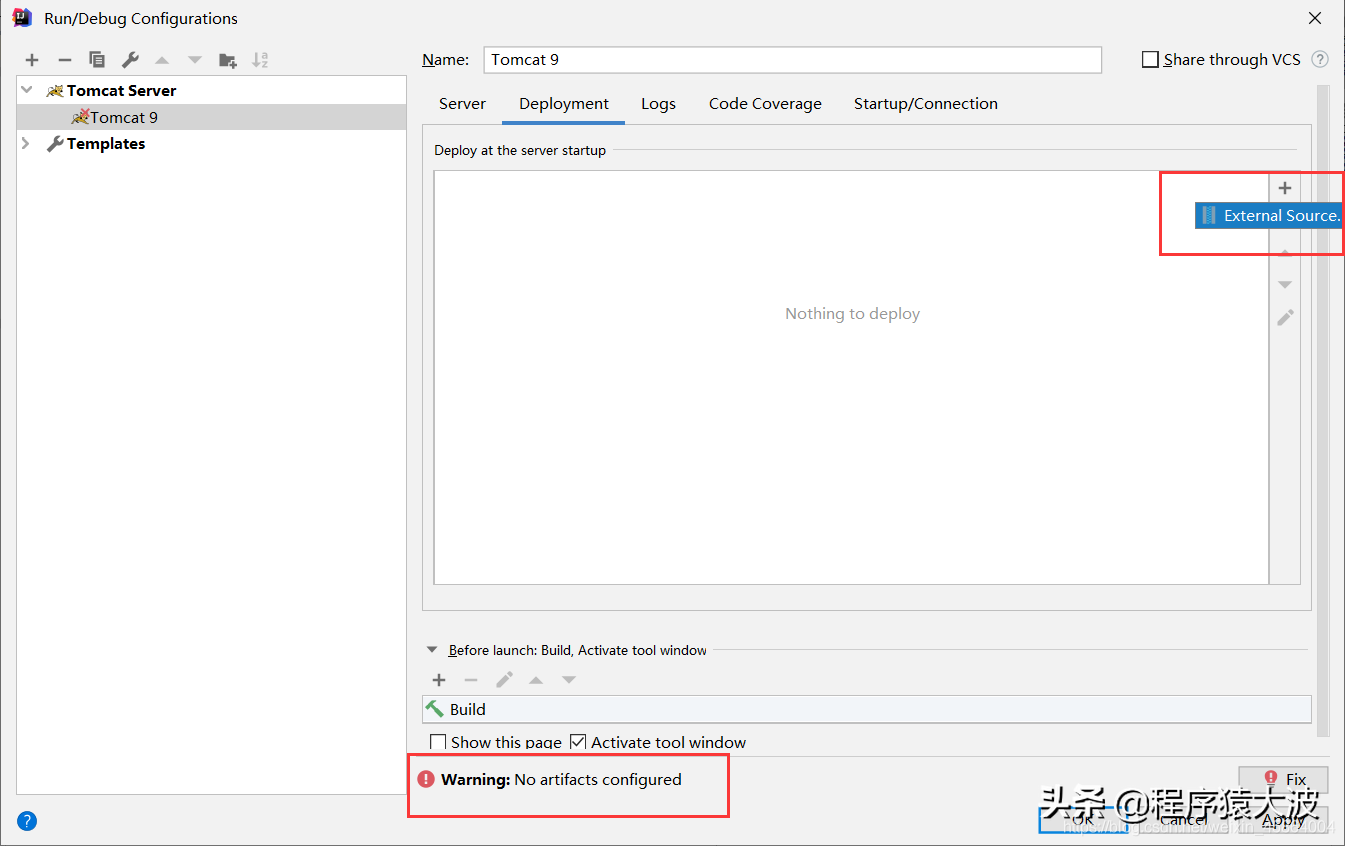This screenshot has width=1345, height=846.
Task: Click the Fix button
Action: click(x=1283, y=779)
